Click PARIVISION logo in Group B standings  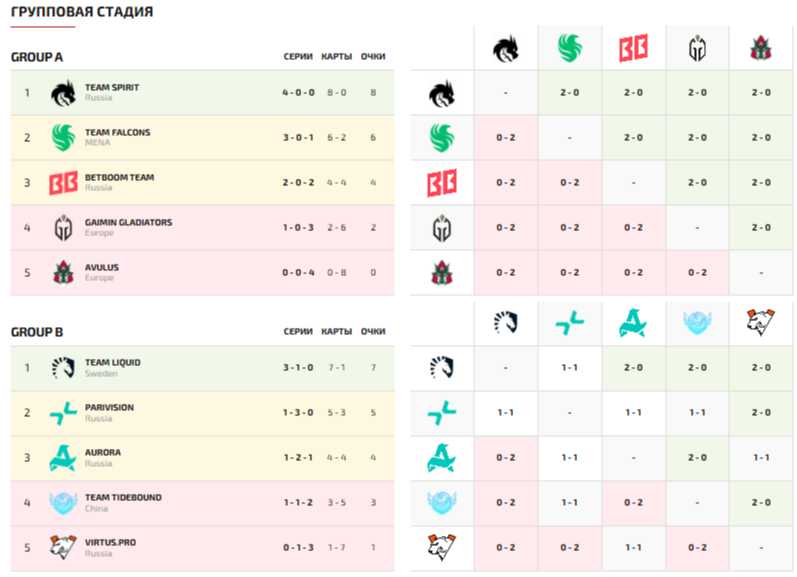click(x=63, y=413)
